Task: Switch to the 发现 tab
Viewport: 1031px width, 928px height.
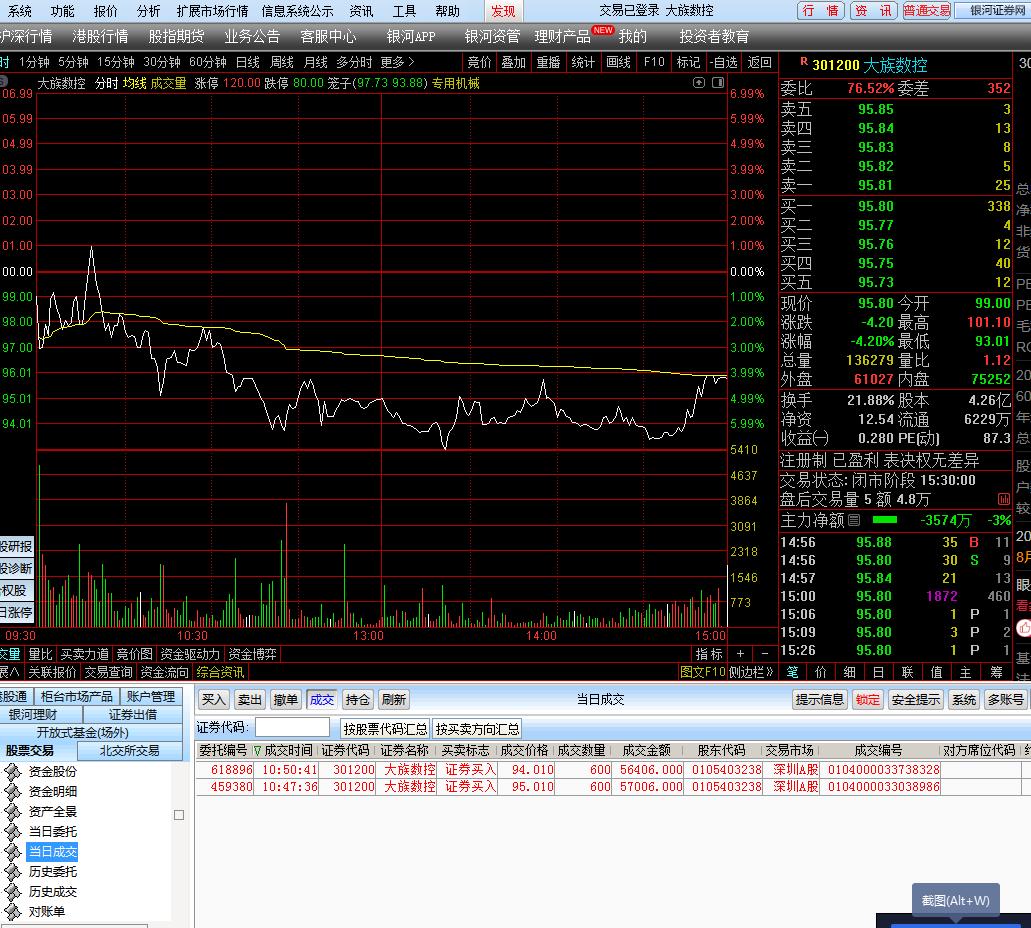Action: tap(504, 11)
